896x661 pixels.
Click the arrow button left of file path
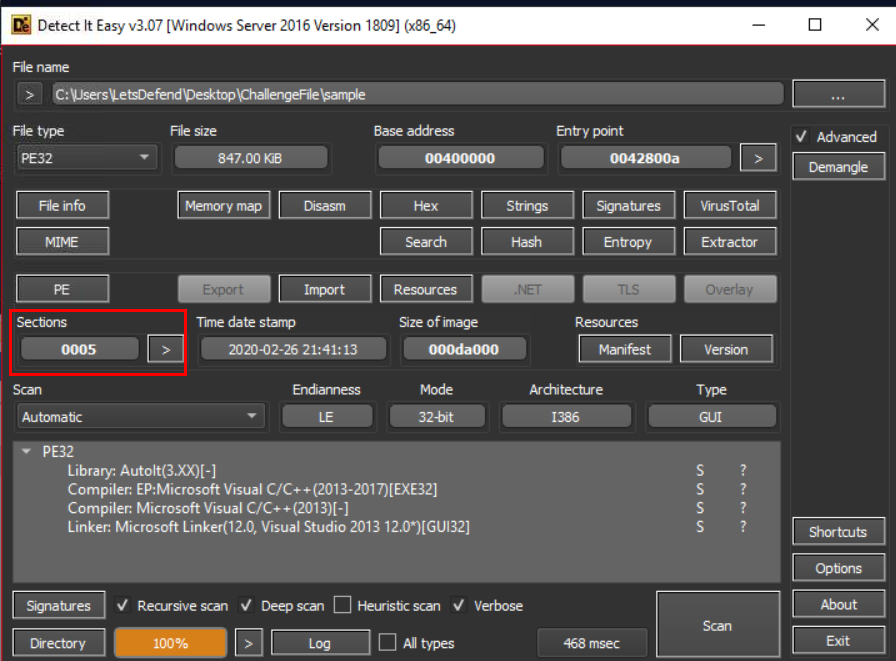click(30, 95)
